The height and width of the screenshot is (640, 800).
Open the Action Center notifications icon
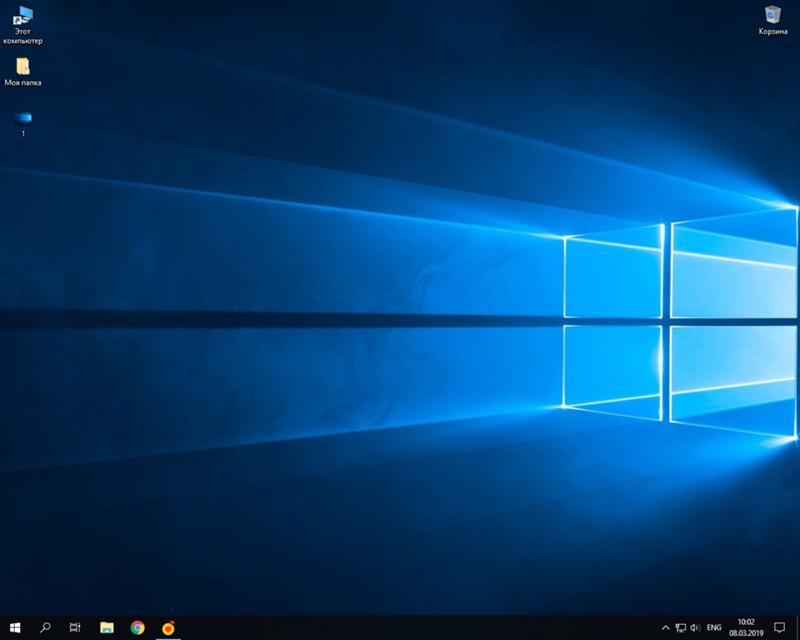(x=780, y=628)
